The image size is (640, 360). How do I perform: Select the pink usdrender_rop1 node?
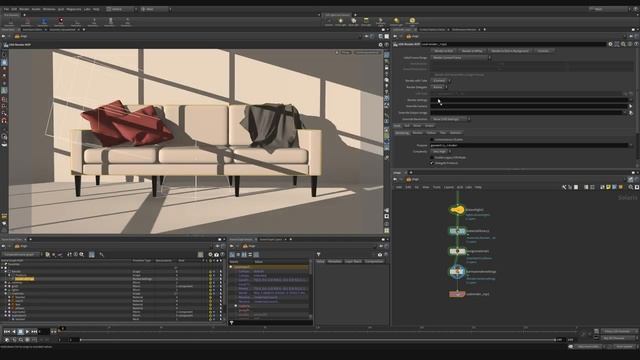[457, 294]
